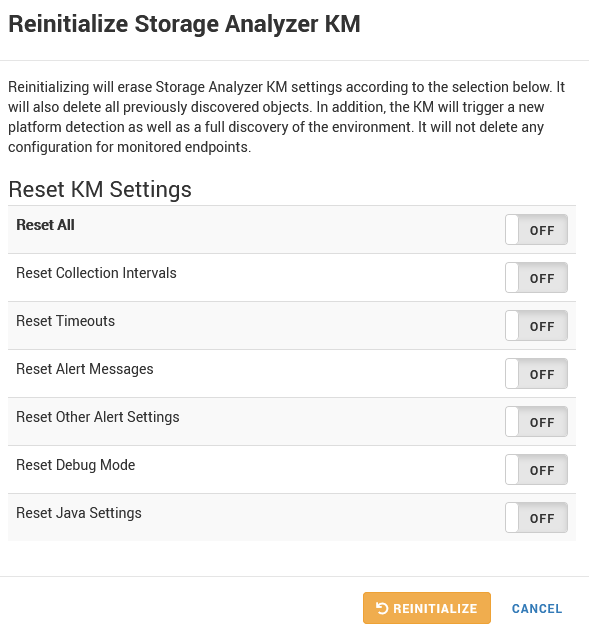Click the REINITIALIZE button text
Screen dimensions: 589x632
435,608
